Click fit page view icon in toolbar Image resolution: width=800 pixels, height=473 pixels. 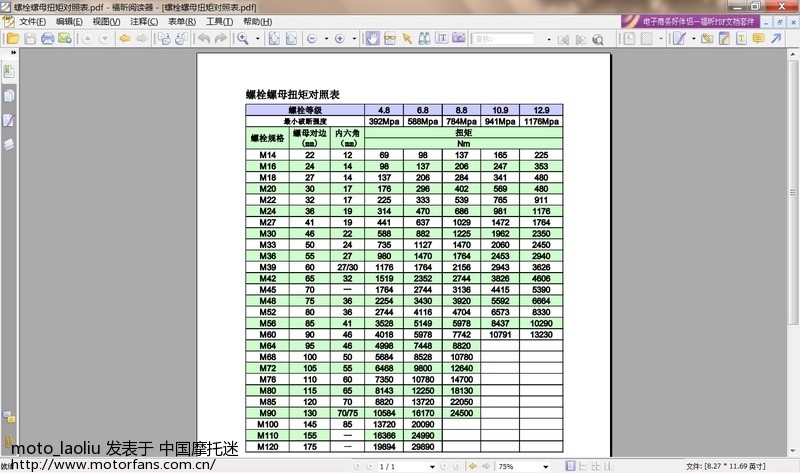coord(274,39)
